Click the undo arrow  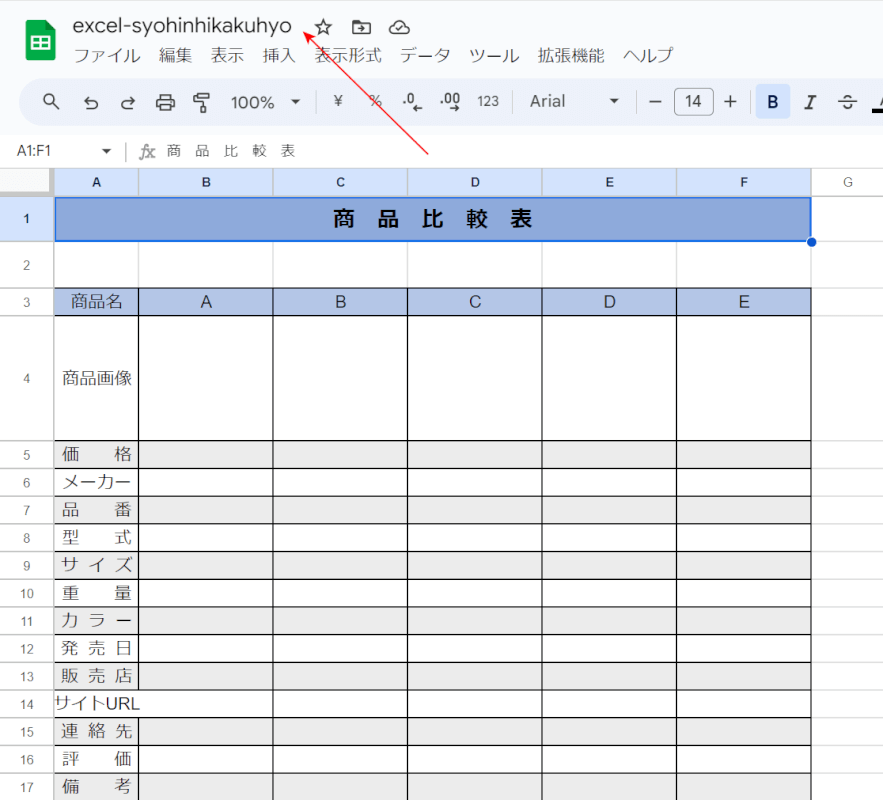coord(91,101)
